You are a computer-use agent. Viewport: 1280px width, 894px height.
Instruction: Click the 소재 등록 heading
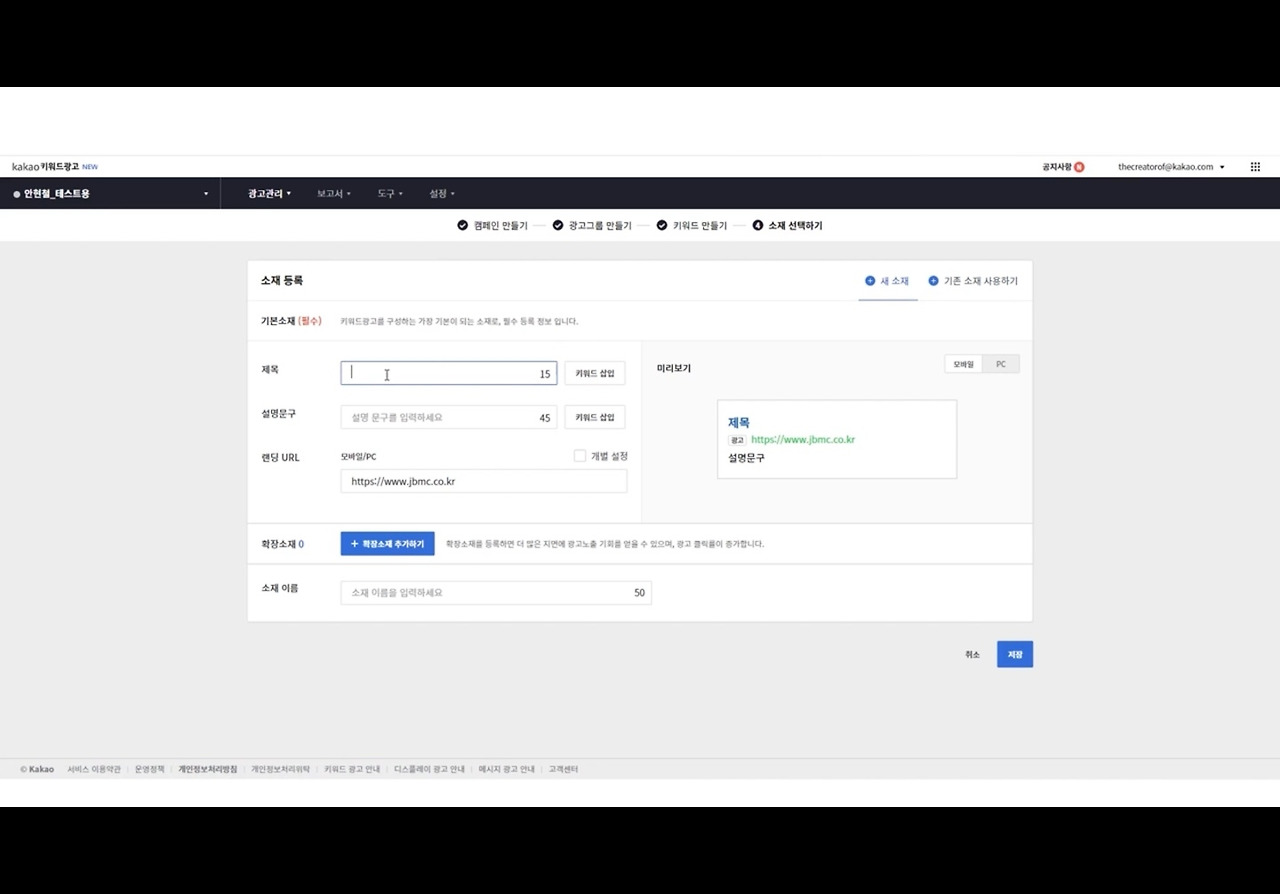pyautogui.click(x=282, y=281)
